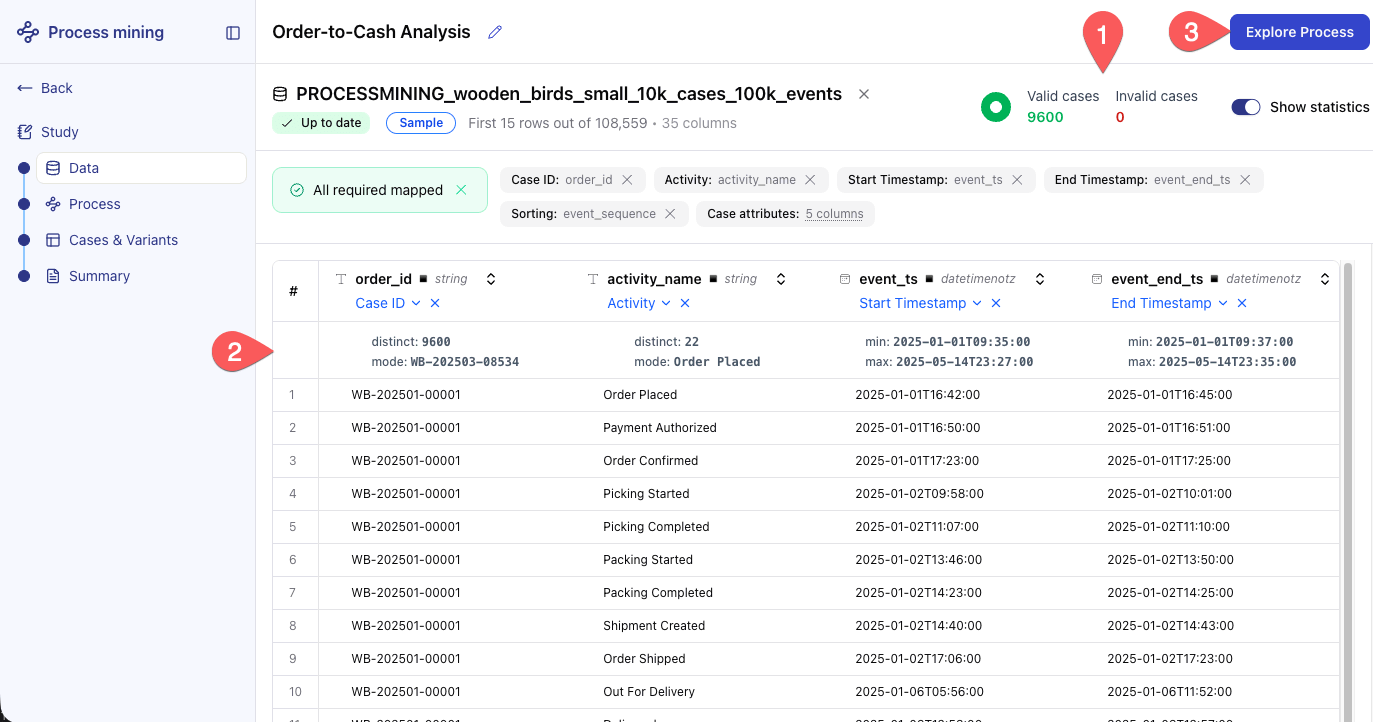
Task: Click the text type icon for order_id
Action: point(341,279)
